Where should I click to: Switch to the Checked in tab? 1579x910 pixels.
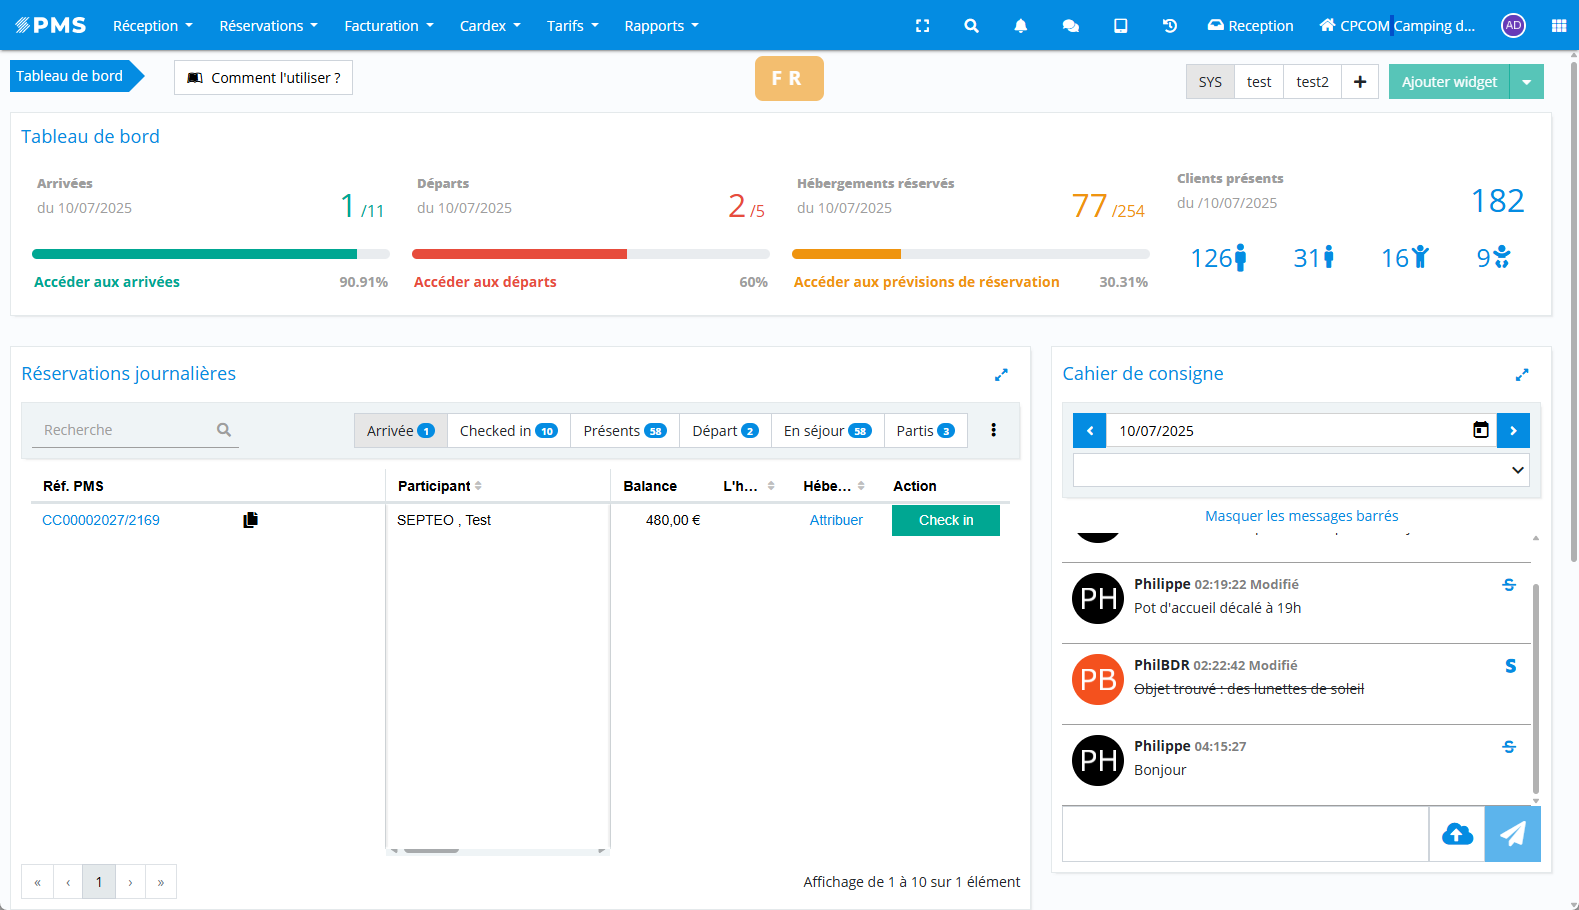point(508,431)
